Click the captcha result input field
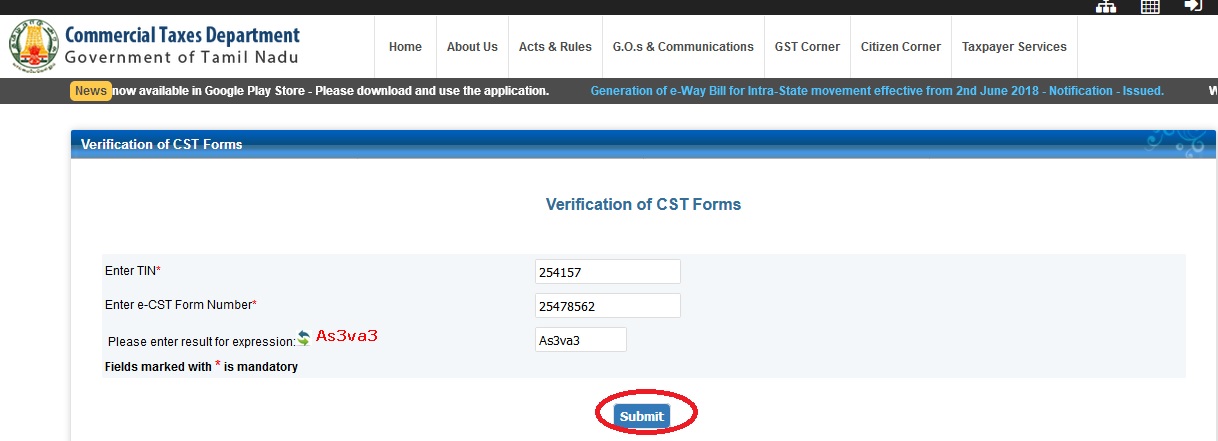1218x441 pixels. pos(580,340)
